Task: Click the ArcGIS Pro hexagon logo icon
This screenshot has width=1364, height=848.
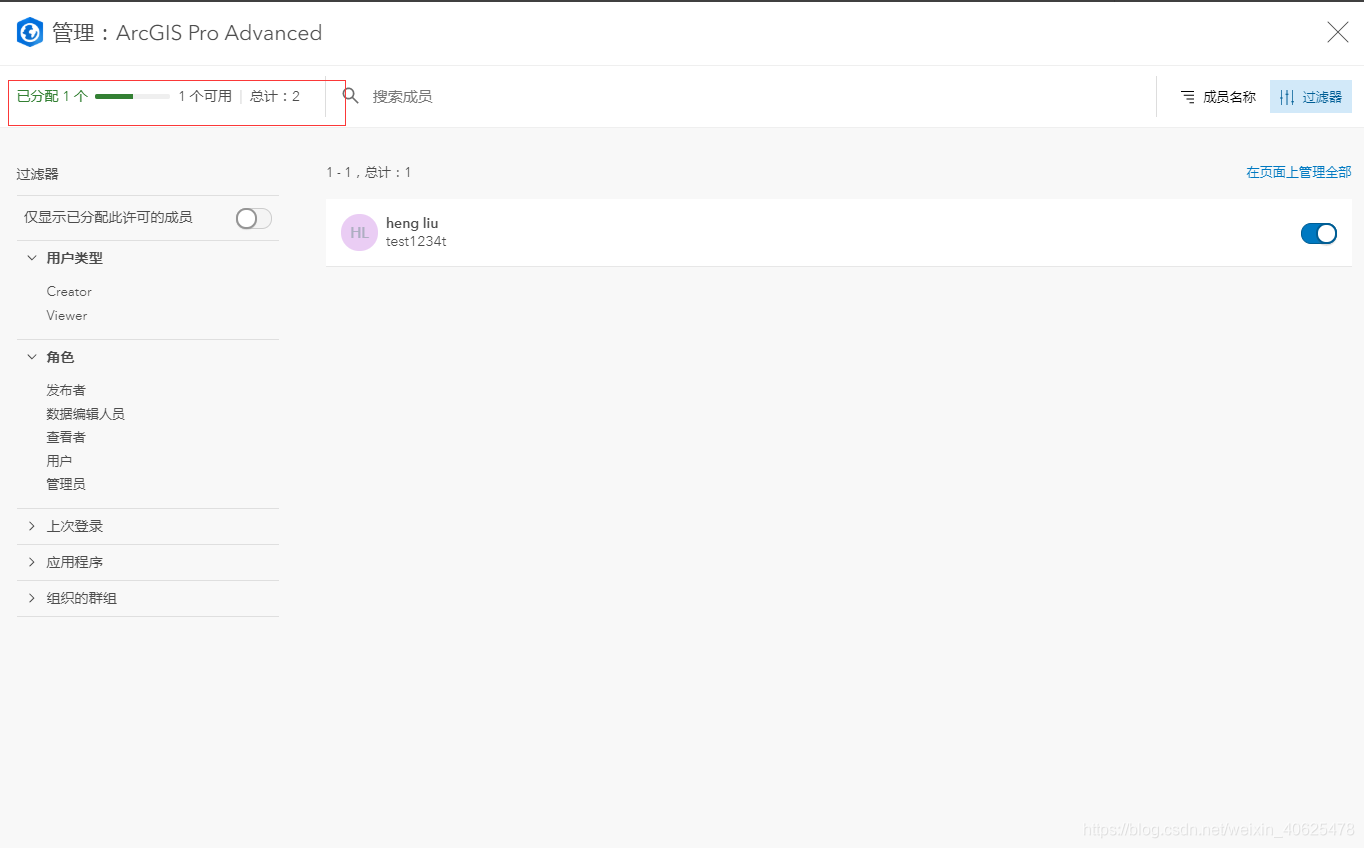Action: click(x=30, y=33)
